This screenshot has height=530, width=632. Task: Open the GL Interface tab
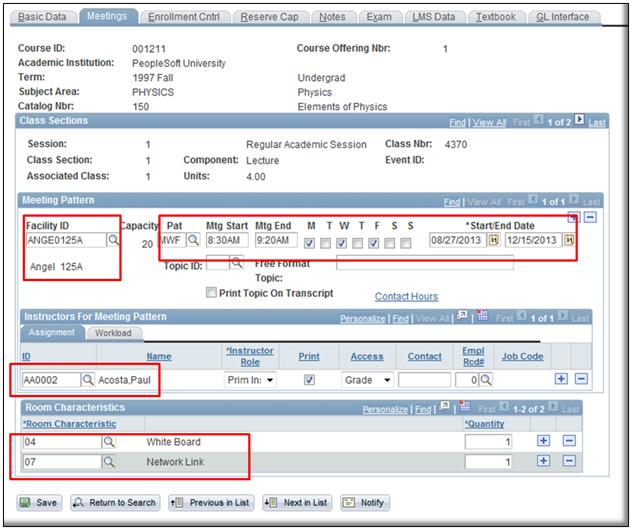tap(563, 17)
